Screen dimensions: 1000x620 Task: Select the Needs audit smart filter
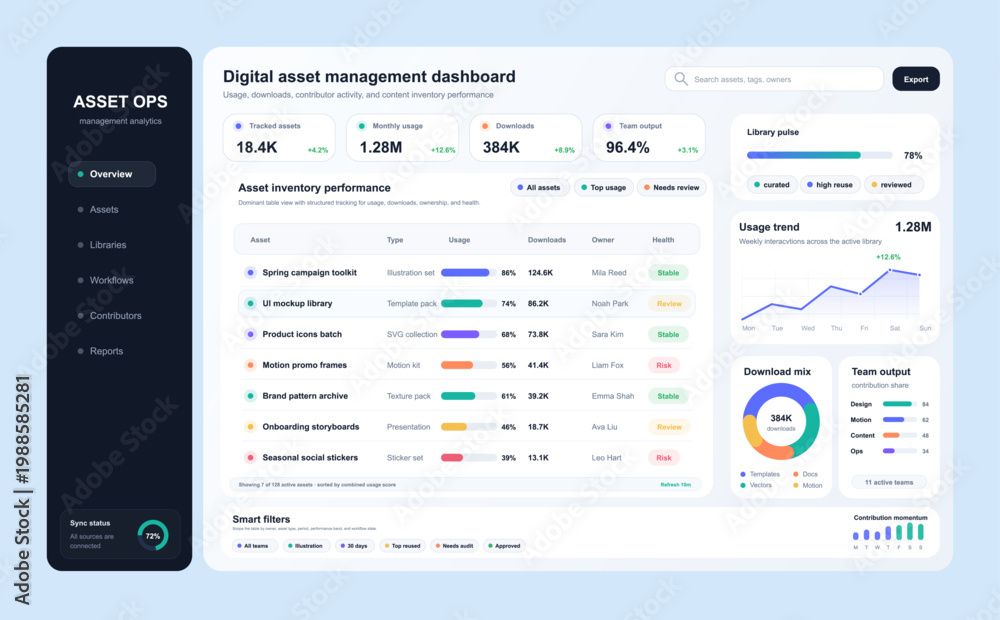(x=453, y=546)
